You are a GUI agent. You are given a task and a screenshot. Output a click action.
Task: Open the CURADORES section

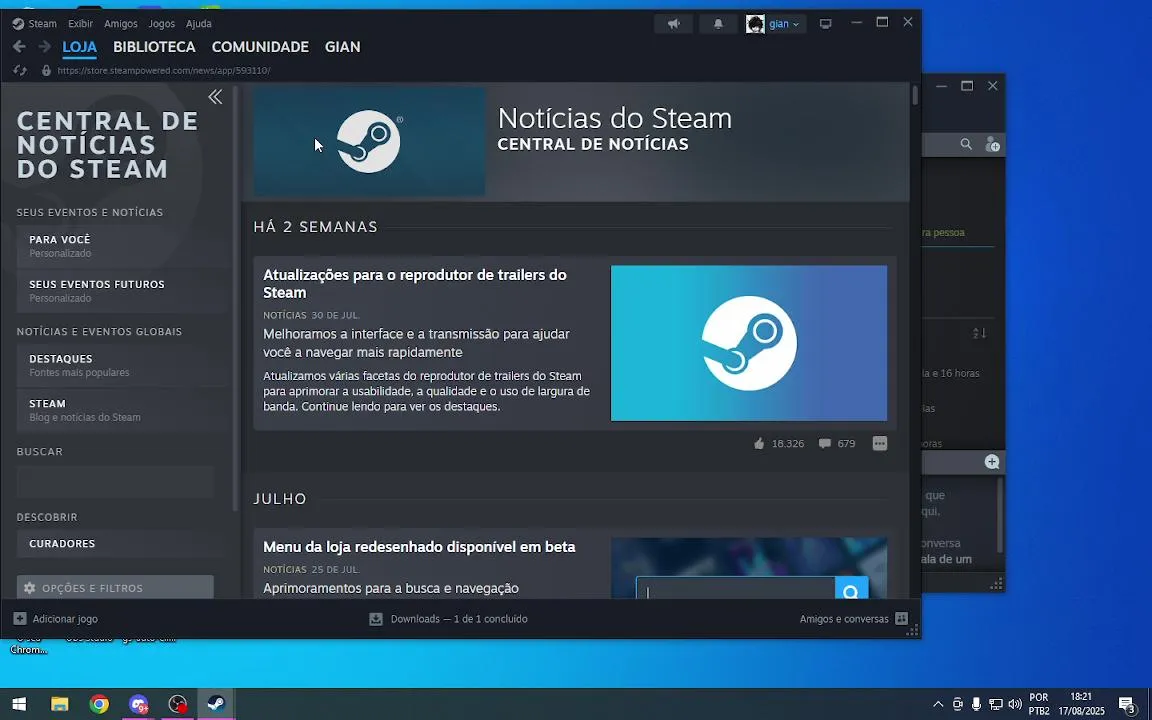click(122, 544)
